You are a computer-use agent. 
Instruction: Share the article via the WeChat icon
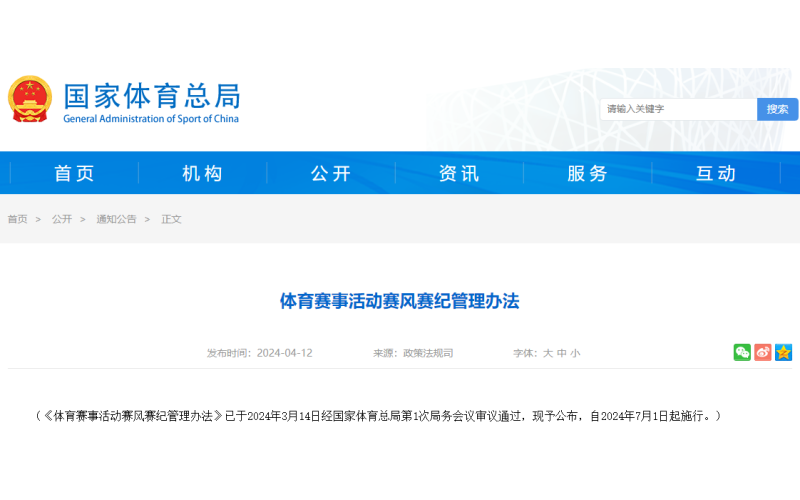pos(742,352)
